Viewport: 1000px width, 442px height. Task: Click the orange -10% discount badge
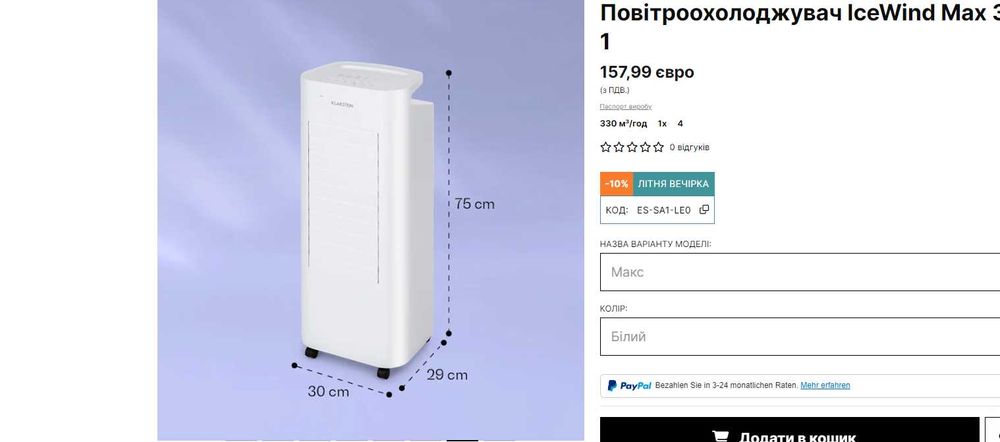[617, 184]
